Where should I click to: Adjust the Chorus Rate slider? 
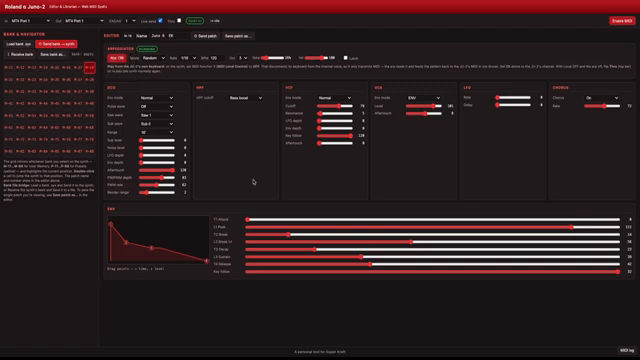(602, 106)
